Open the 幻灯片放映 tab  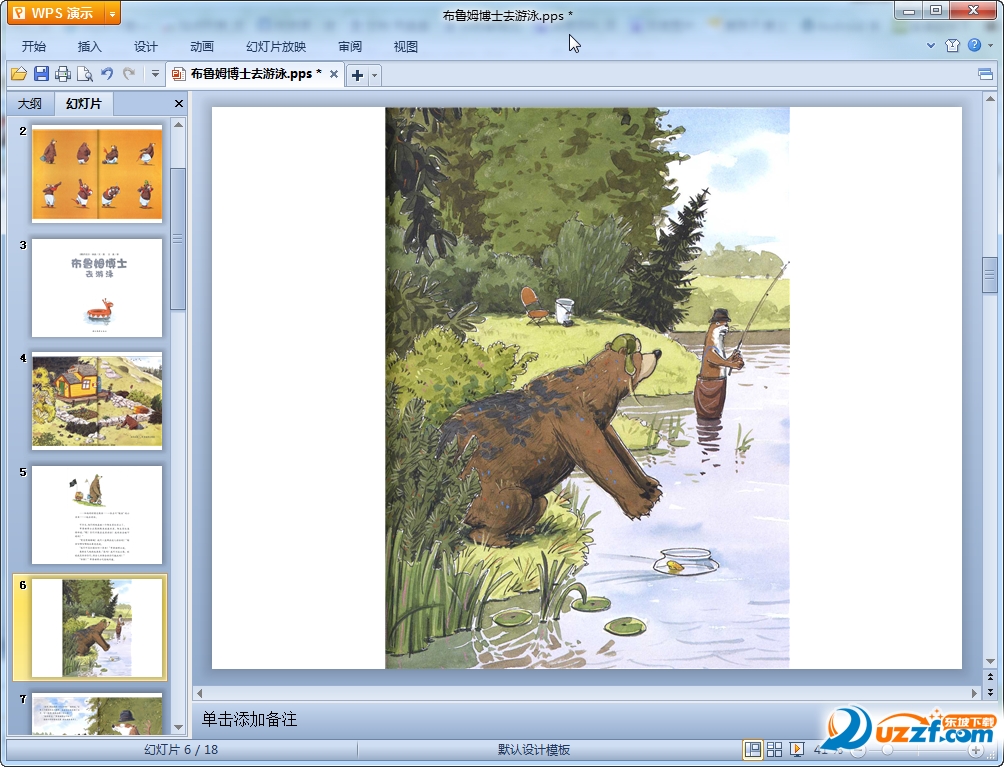[x=276, y=47]
